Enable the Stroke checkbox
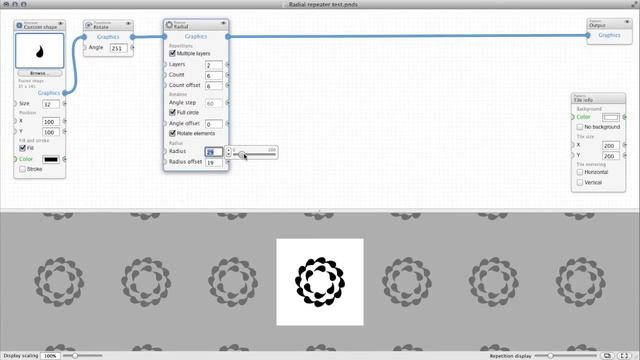This screenshot has height=360, width=640. 22,169
